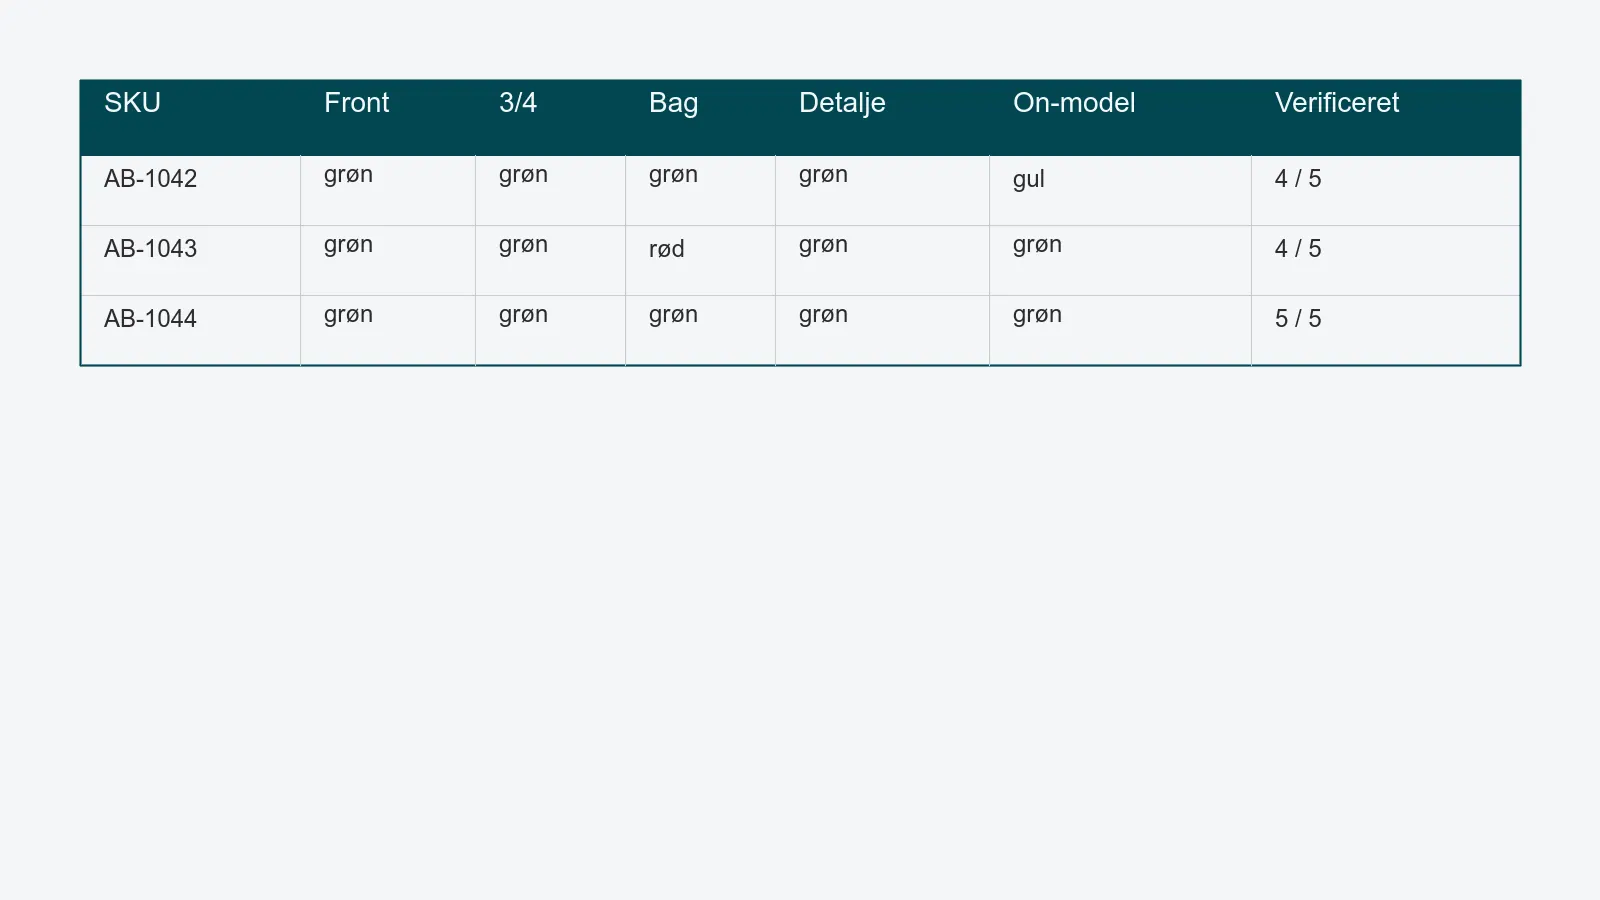The height and width of the screenshot is (900, 1600).
Task: Select the 3/4 column header
Action: [550, 118]
